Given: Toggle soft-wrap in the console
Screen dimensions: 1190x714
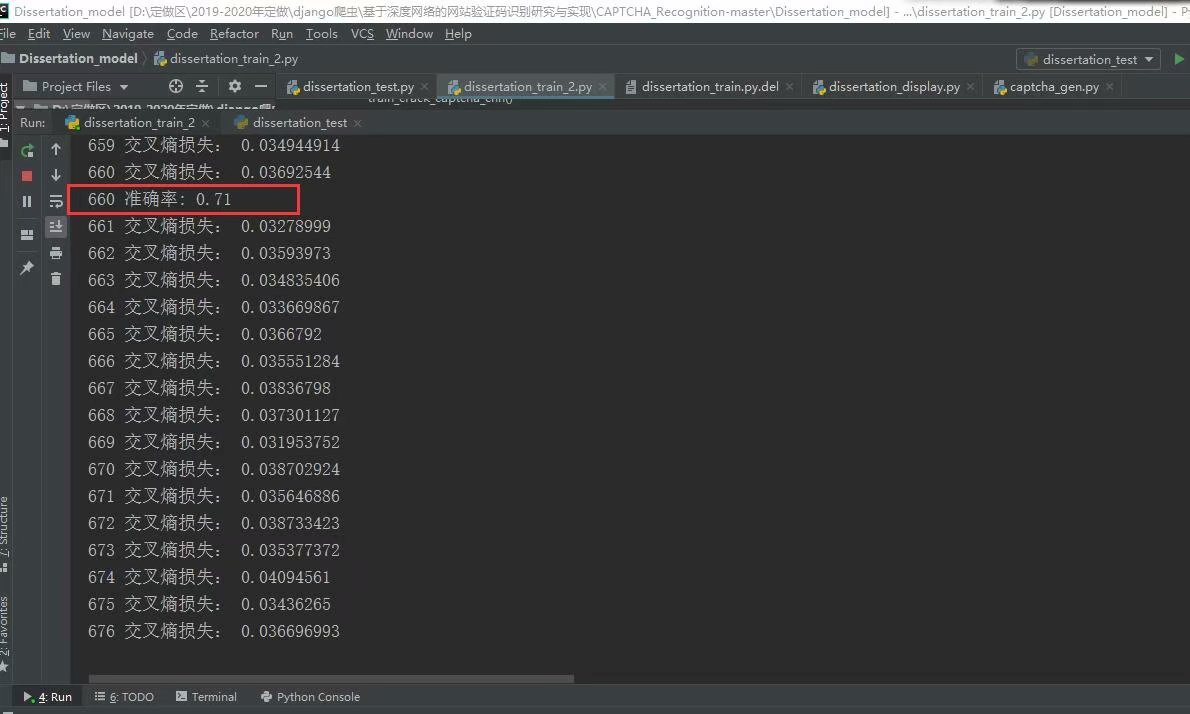Looking at the screenshot, I should pyautogui.click(x=55, y=201).
